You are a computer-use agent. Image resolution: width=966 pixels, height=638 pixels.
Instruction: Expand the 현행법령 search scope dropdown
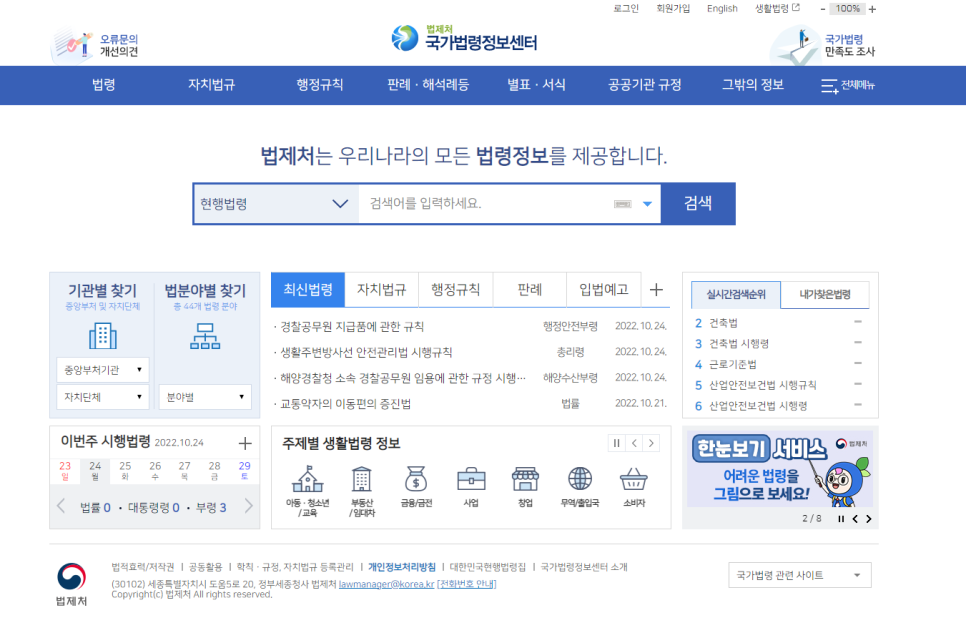tap(275, 204)
